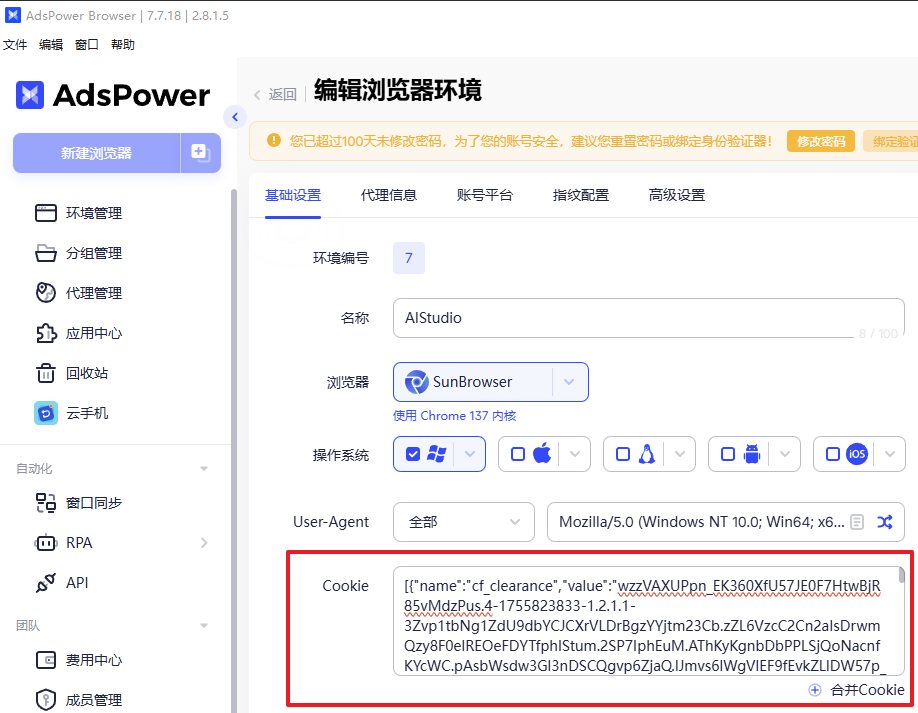
Task: Click the shuffle User-Agent randomize icon
Action: (885, 522)
